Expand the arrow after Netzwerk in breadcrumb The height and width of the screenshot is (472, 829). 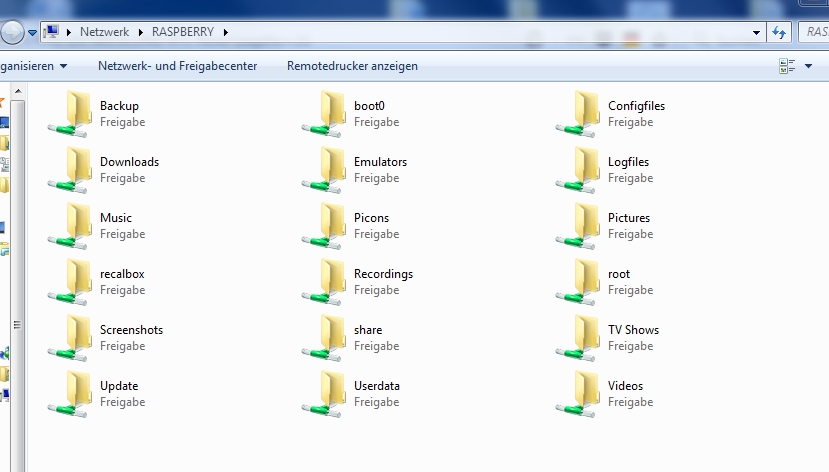pos(141,32)
